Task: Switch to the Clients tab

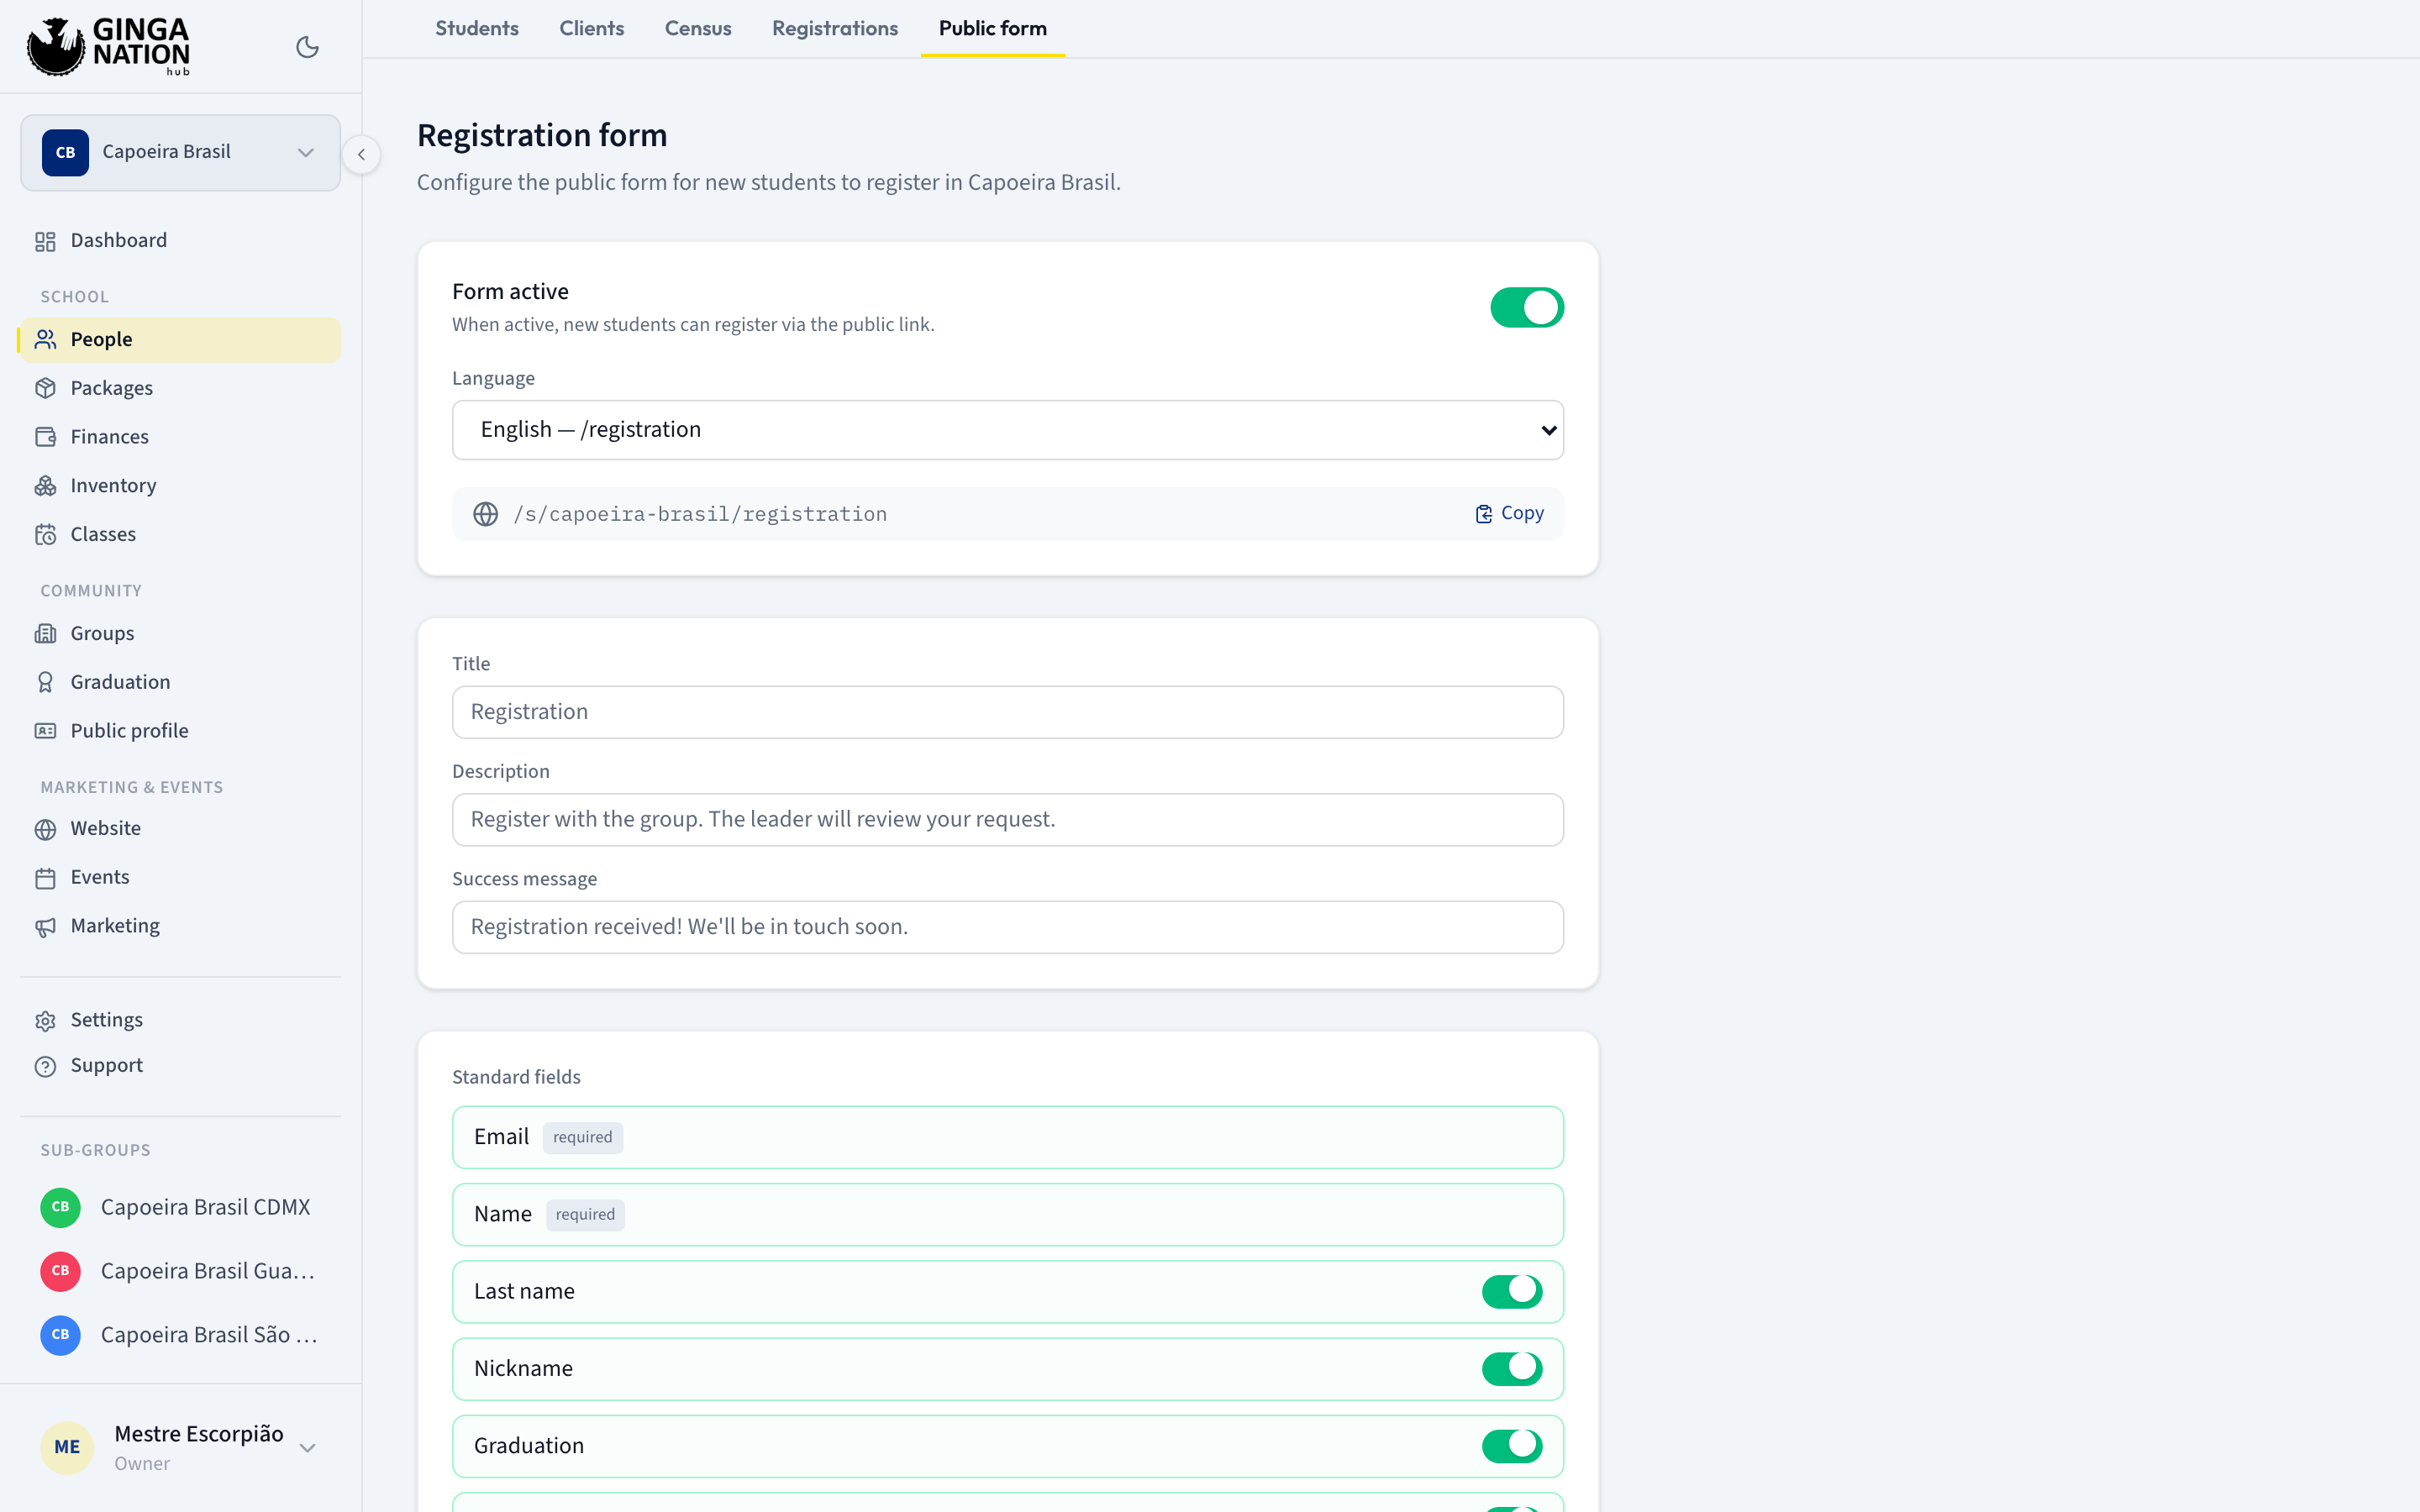Action: click(x=591, y=28)
